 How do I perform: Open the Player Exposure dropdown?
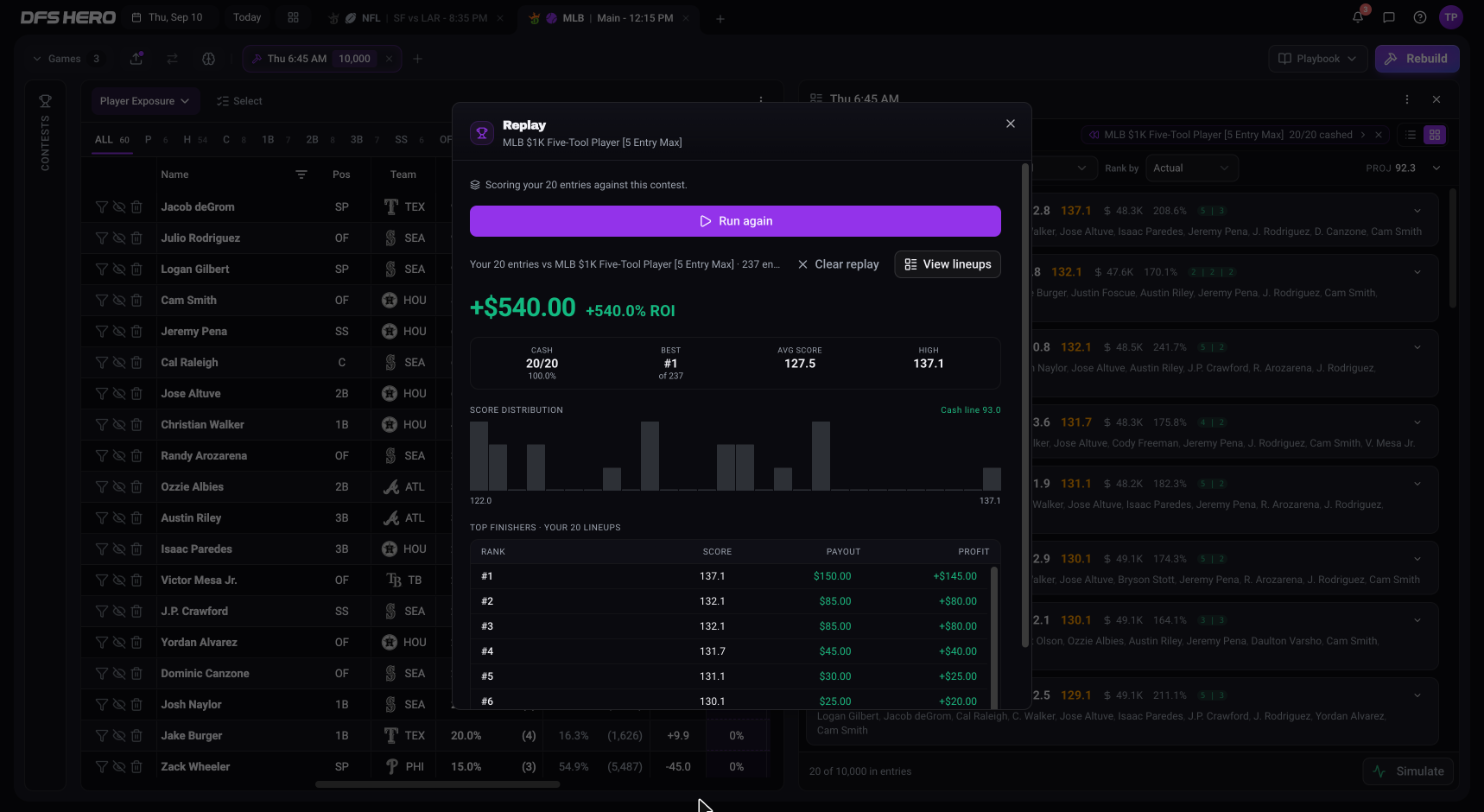[x=145, y=101]
